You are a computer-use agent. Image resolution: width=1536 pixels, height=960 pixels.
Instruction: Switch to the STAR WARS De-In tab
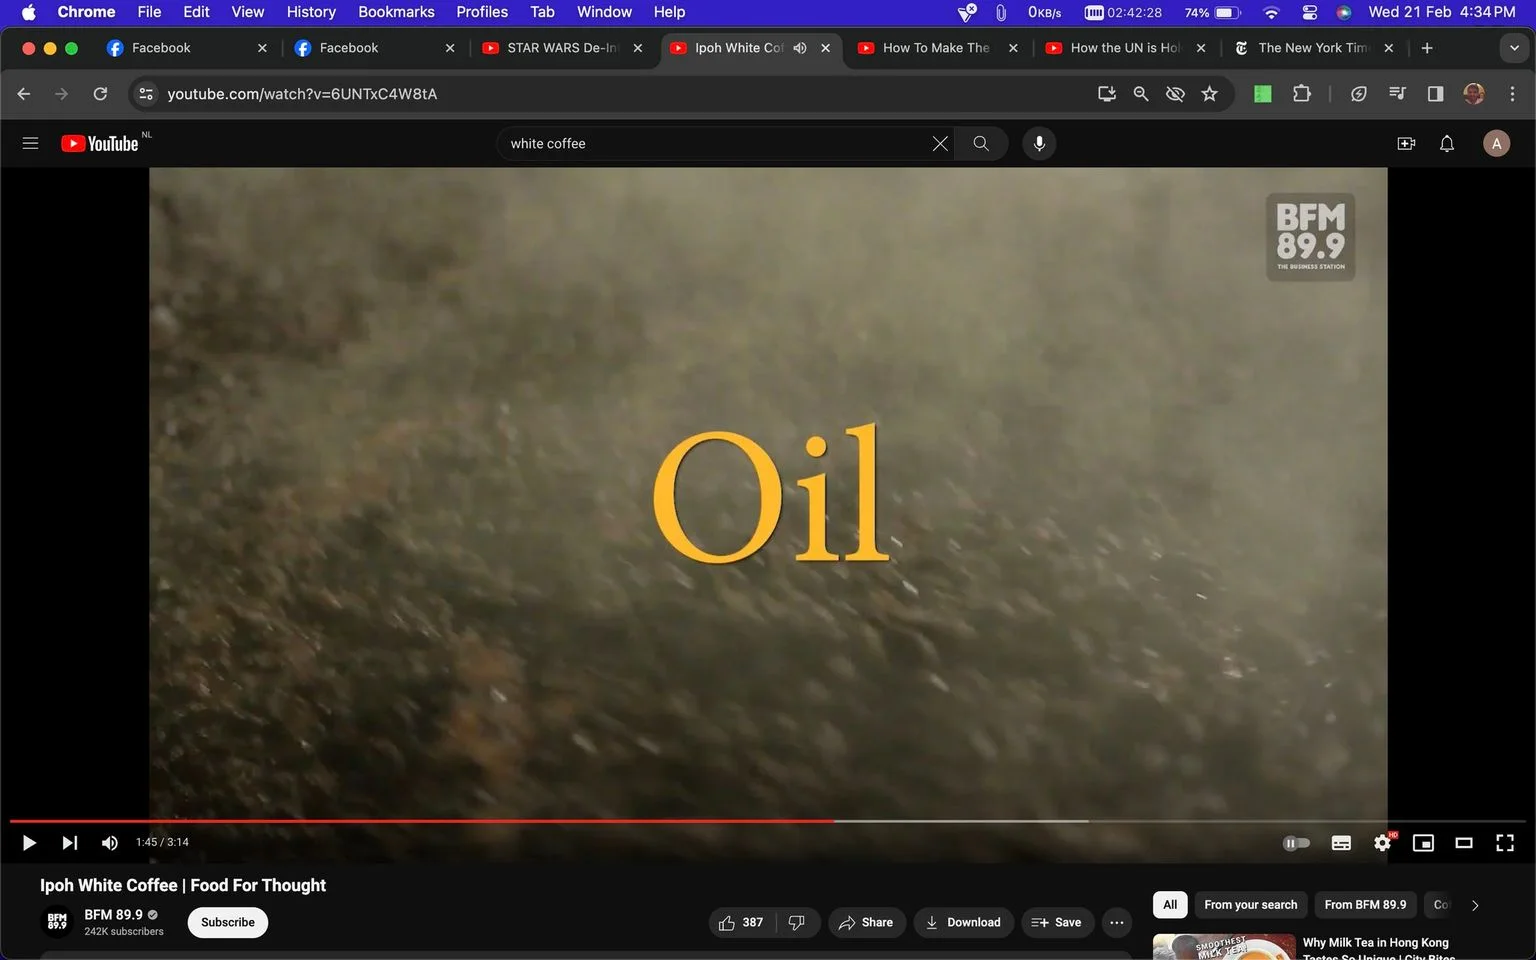[560, 48]
